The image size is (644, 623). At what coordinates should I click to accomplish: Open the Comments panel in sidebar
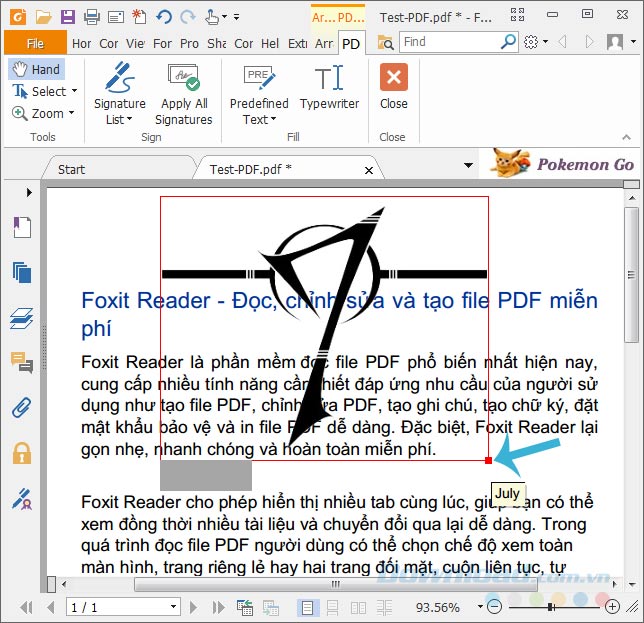[x=22, y=362]
